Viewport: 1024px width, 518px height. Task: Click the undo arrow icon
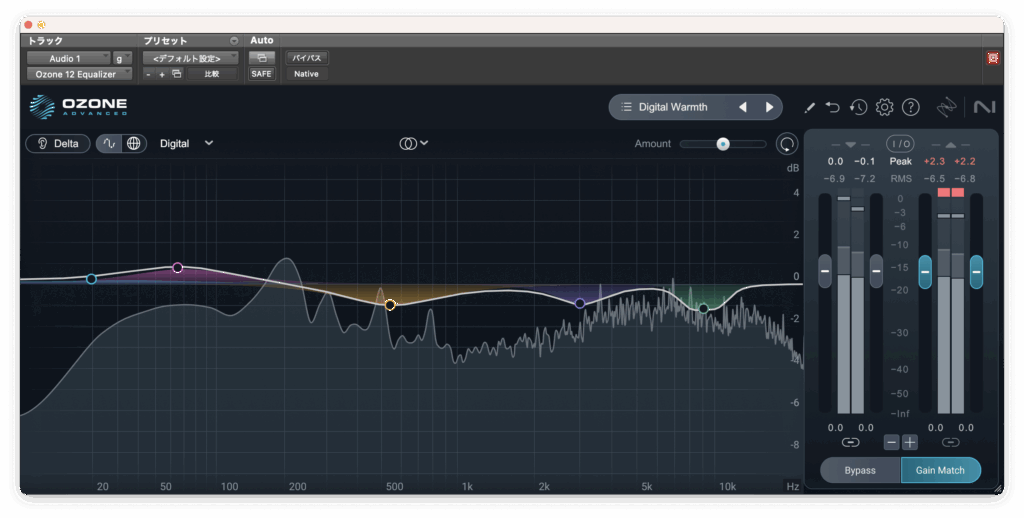pos(833,107)
